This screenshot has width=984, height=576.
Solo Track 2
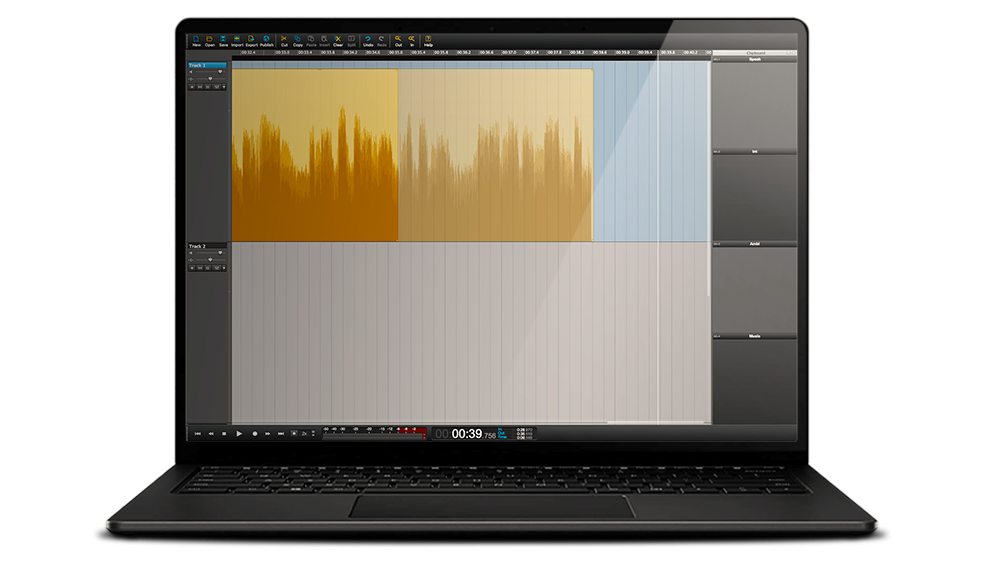pyautogui.click(x=208, y=268)
